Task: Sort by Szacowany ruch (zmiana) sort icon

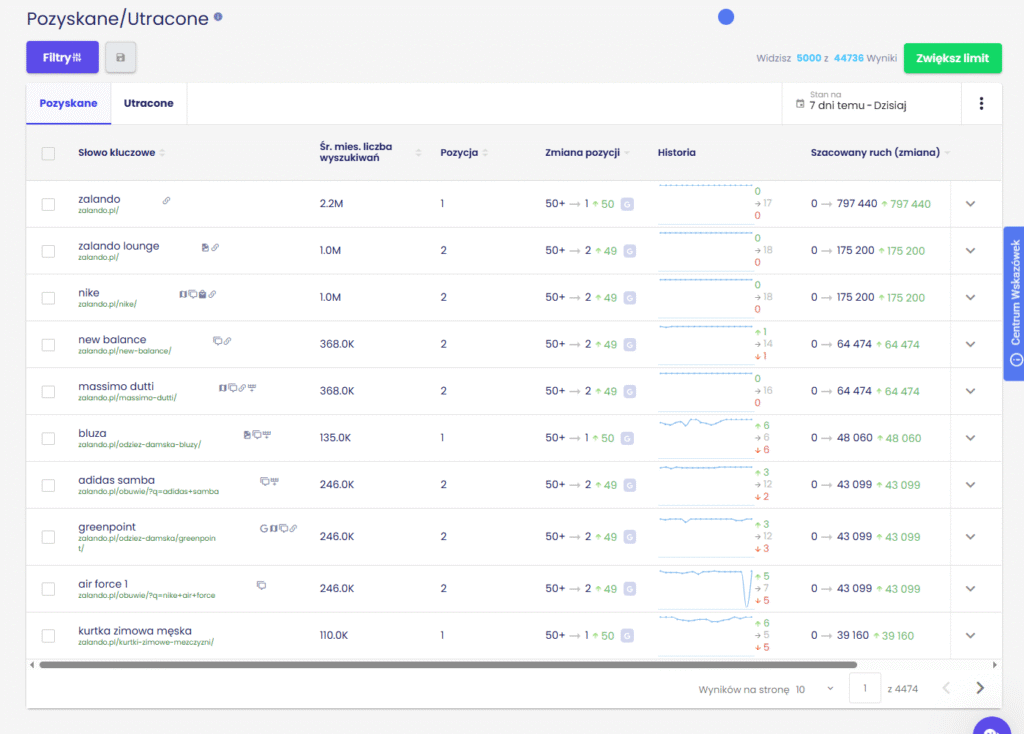Action: [x=947, y=153]
